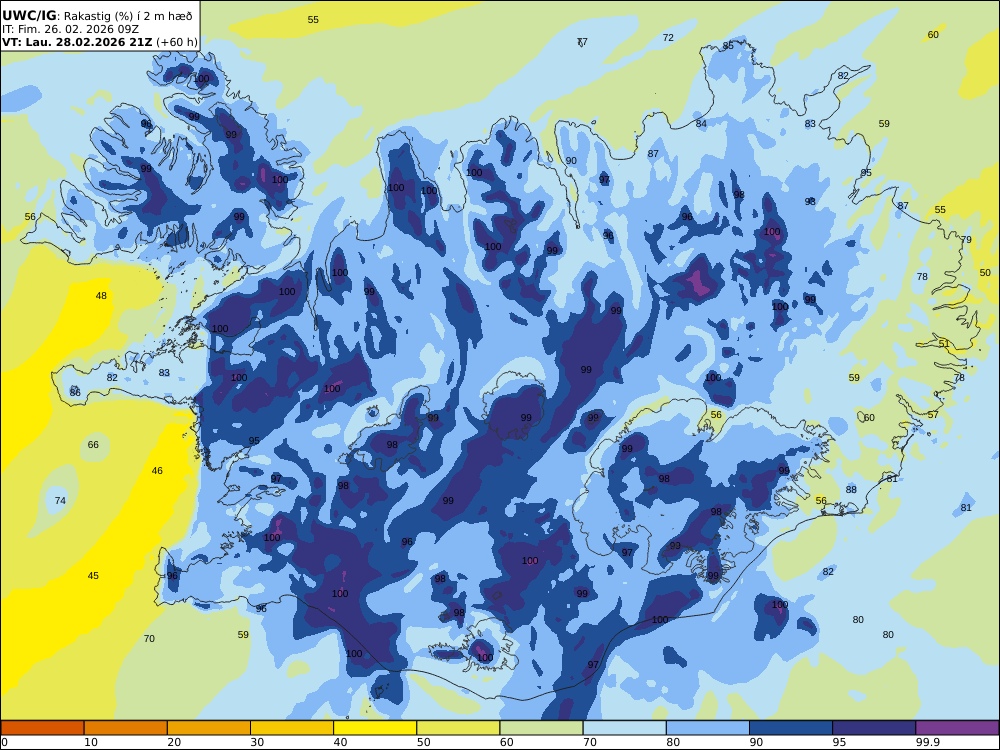Click the map value '45' in the southwest
The image size is (1000, 750).
[93, 576]
